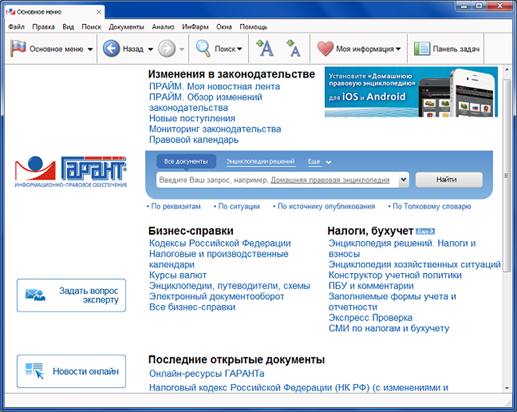This screenshot has height=412, width=517.
Task: Click the Задать вопрос эксперту button
Action: [x=71, y=295]
